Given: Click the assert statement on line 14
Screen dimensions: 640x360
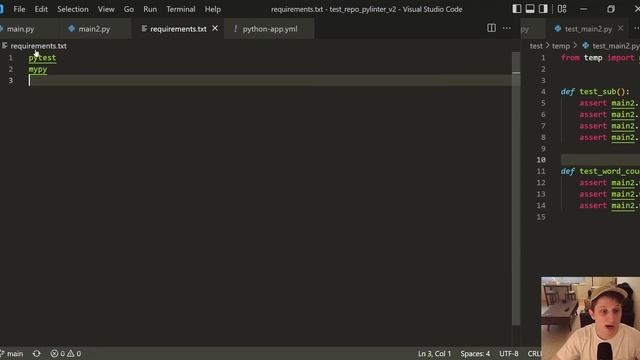Looking at the screenshot, I should click(609, 206).
